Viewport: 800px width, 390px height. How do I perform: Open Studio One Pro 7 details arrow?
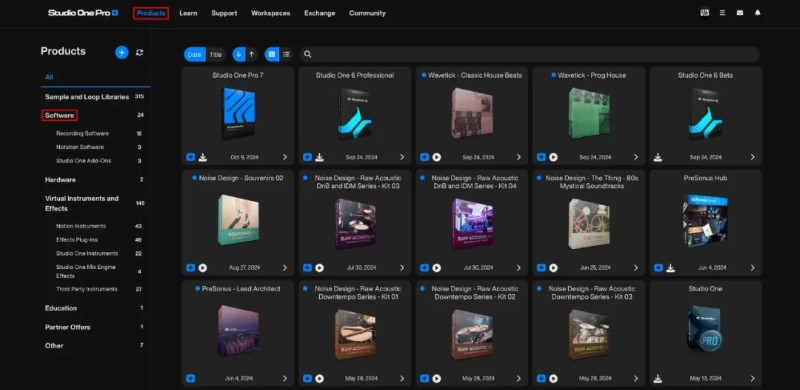tap(285, 157)
